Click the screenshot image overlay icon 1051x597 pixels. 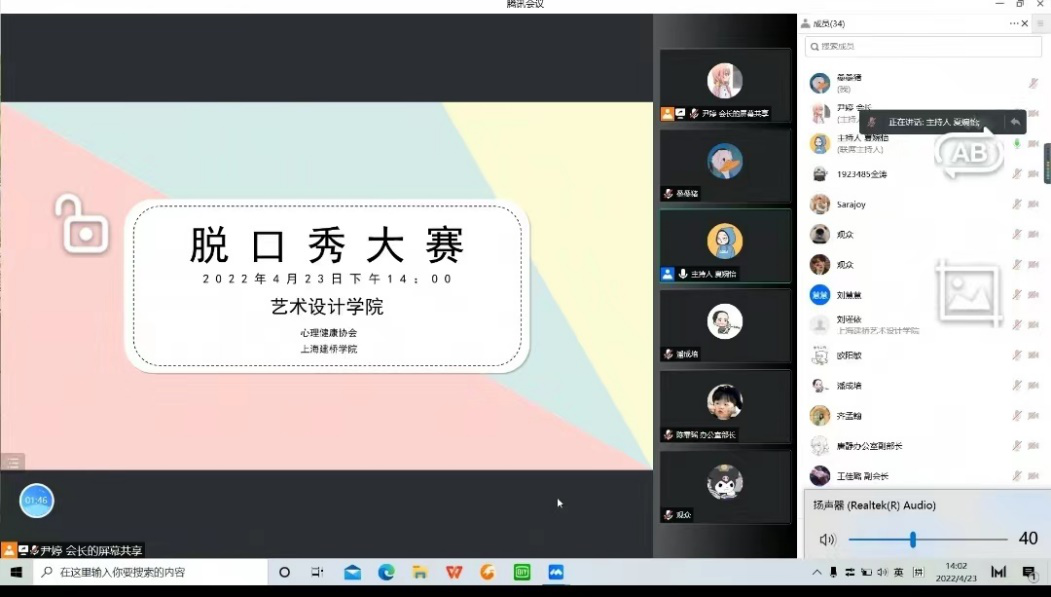coord(967,292)
